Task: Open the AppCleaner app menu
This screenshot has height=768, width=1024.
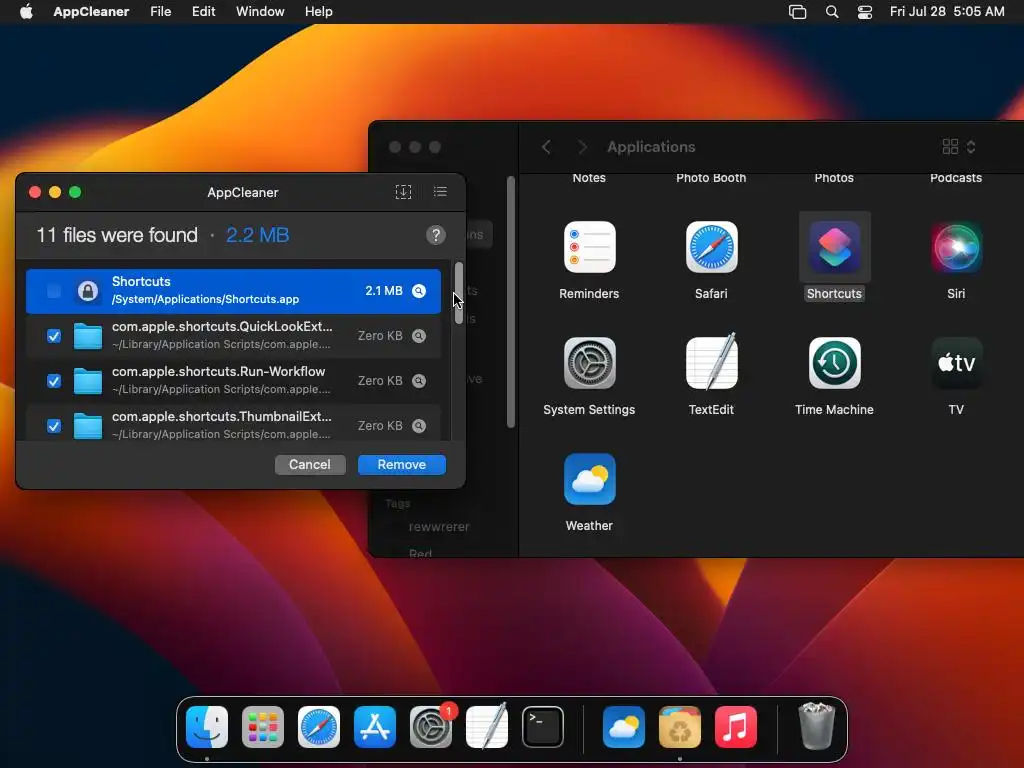Action: pos(91,11)
